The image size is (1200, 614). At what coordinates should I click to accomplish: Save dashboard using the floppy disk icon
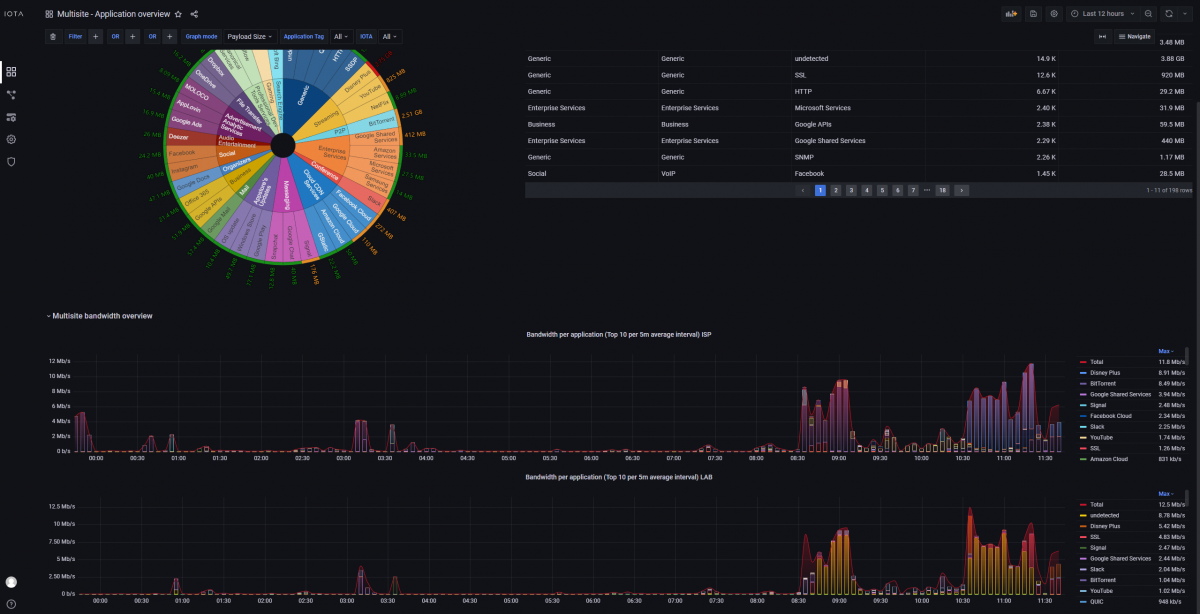tap(1034, 14)
